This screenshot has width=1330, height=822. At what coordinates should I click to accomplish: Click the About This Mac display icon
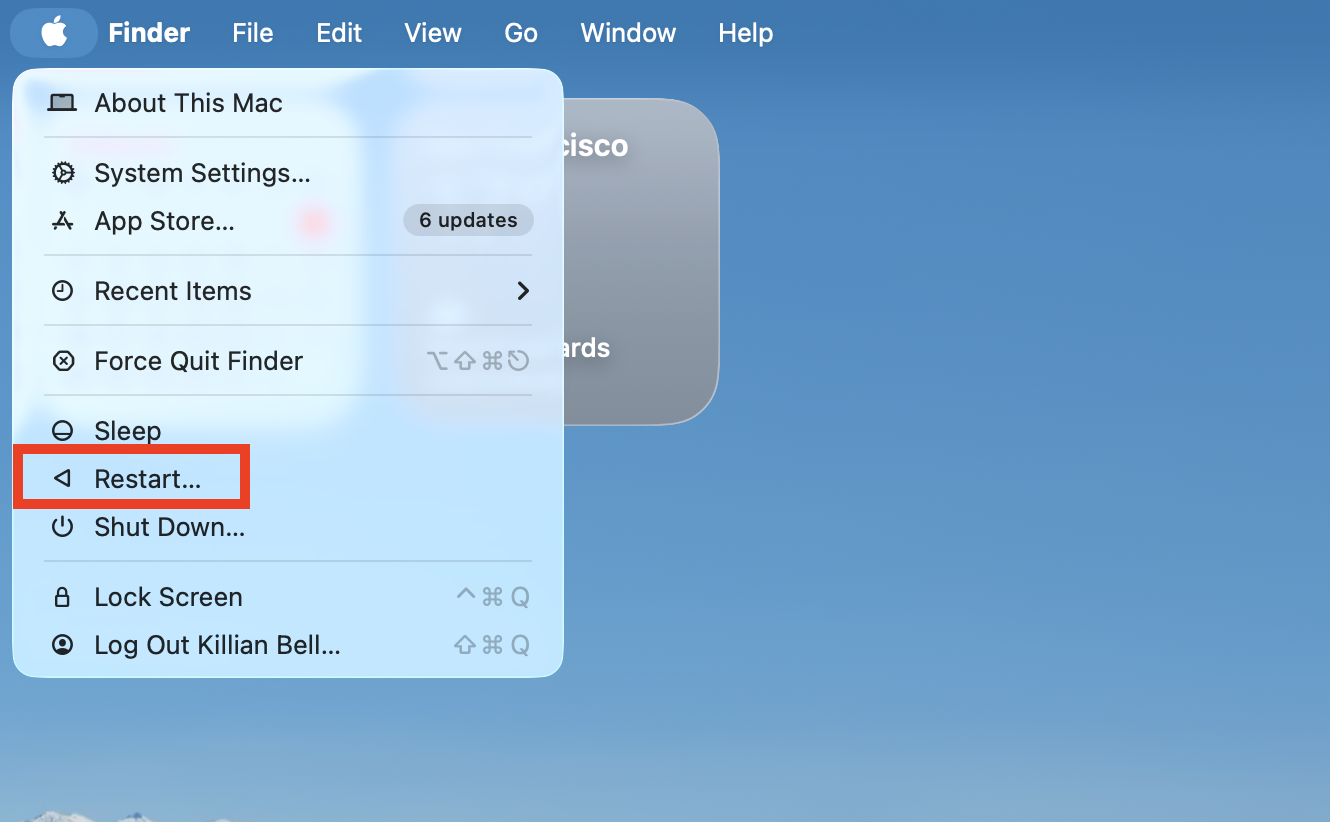click(x=62, y=103)
